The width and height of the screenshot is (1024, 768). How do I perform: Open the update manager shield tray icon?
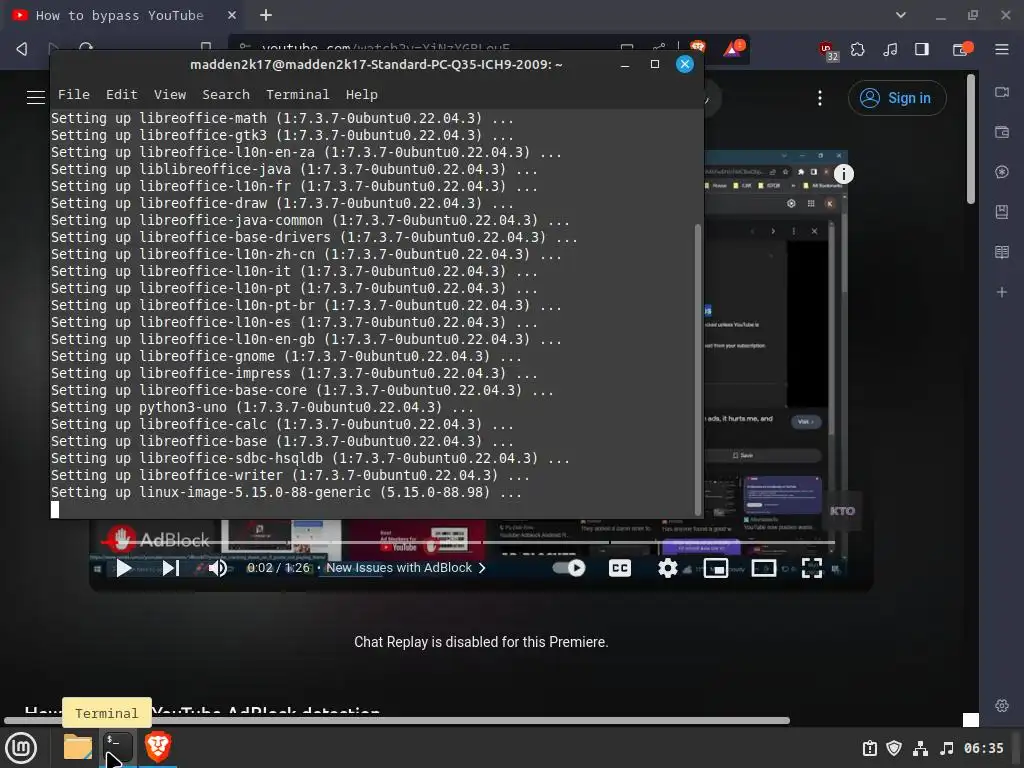(894, 748)
